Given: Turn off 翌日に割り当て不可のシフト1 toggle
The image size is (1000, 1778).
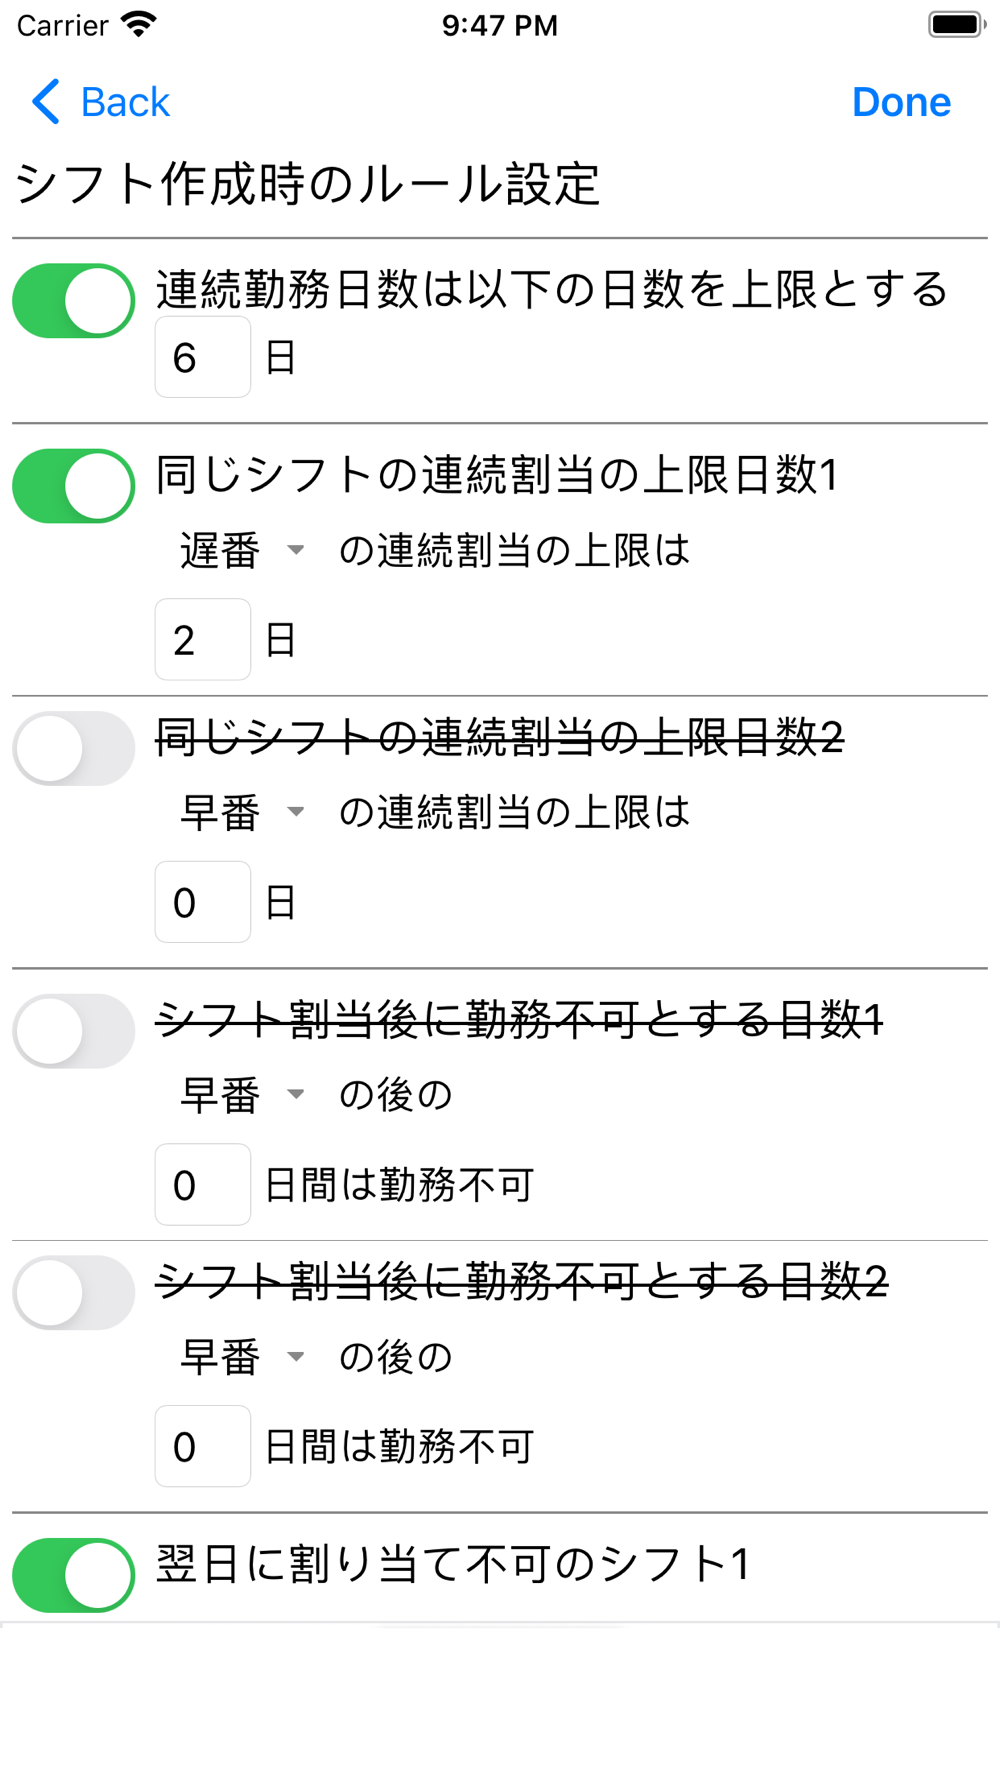Looking at the screenshot, I should [74, 1575].
